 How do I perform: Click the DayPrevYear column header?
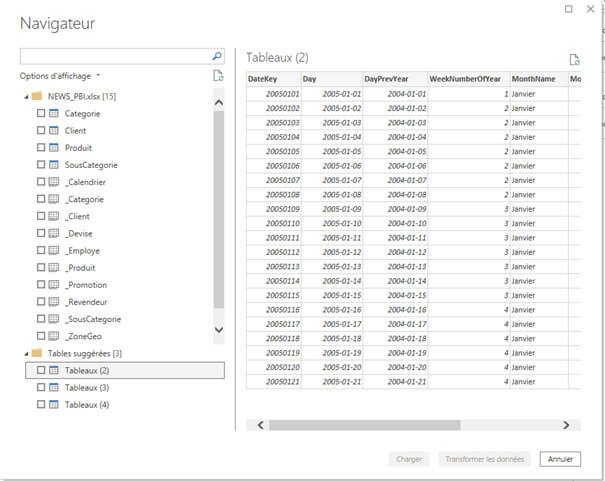click(x=395, y=79)
